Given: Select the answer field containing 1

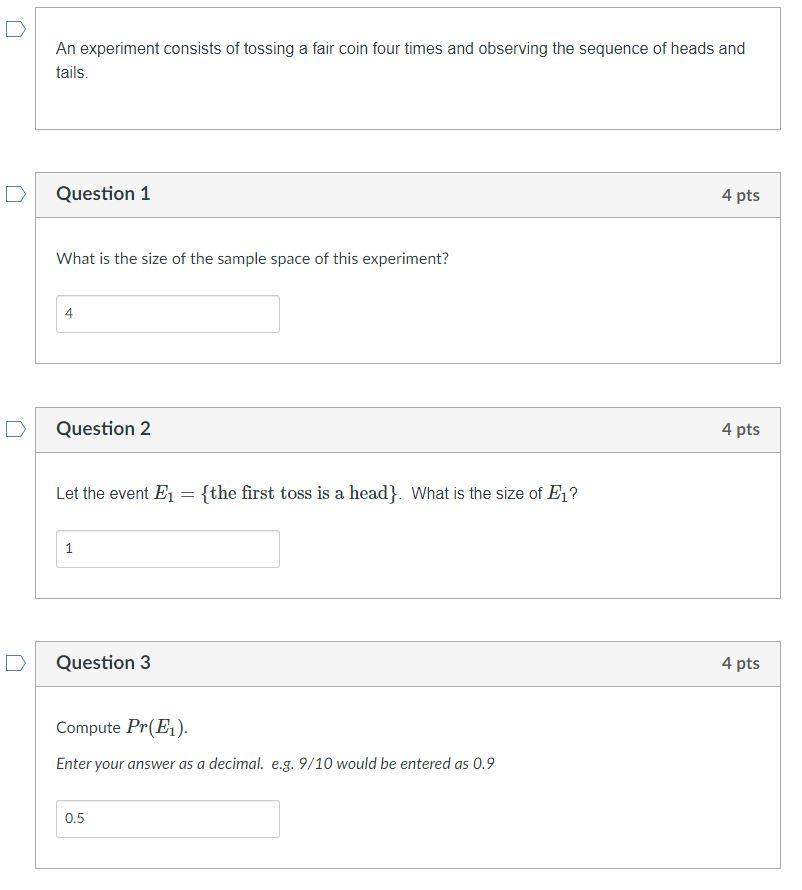Looking at the screenshot, I should click(x=167, y=548).
